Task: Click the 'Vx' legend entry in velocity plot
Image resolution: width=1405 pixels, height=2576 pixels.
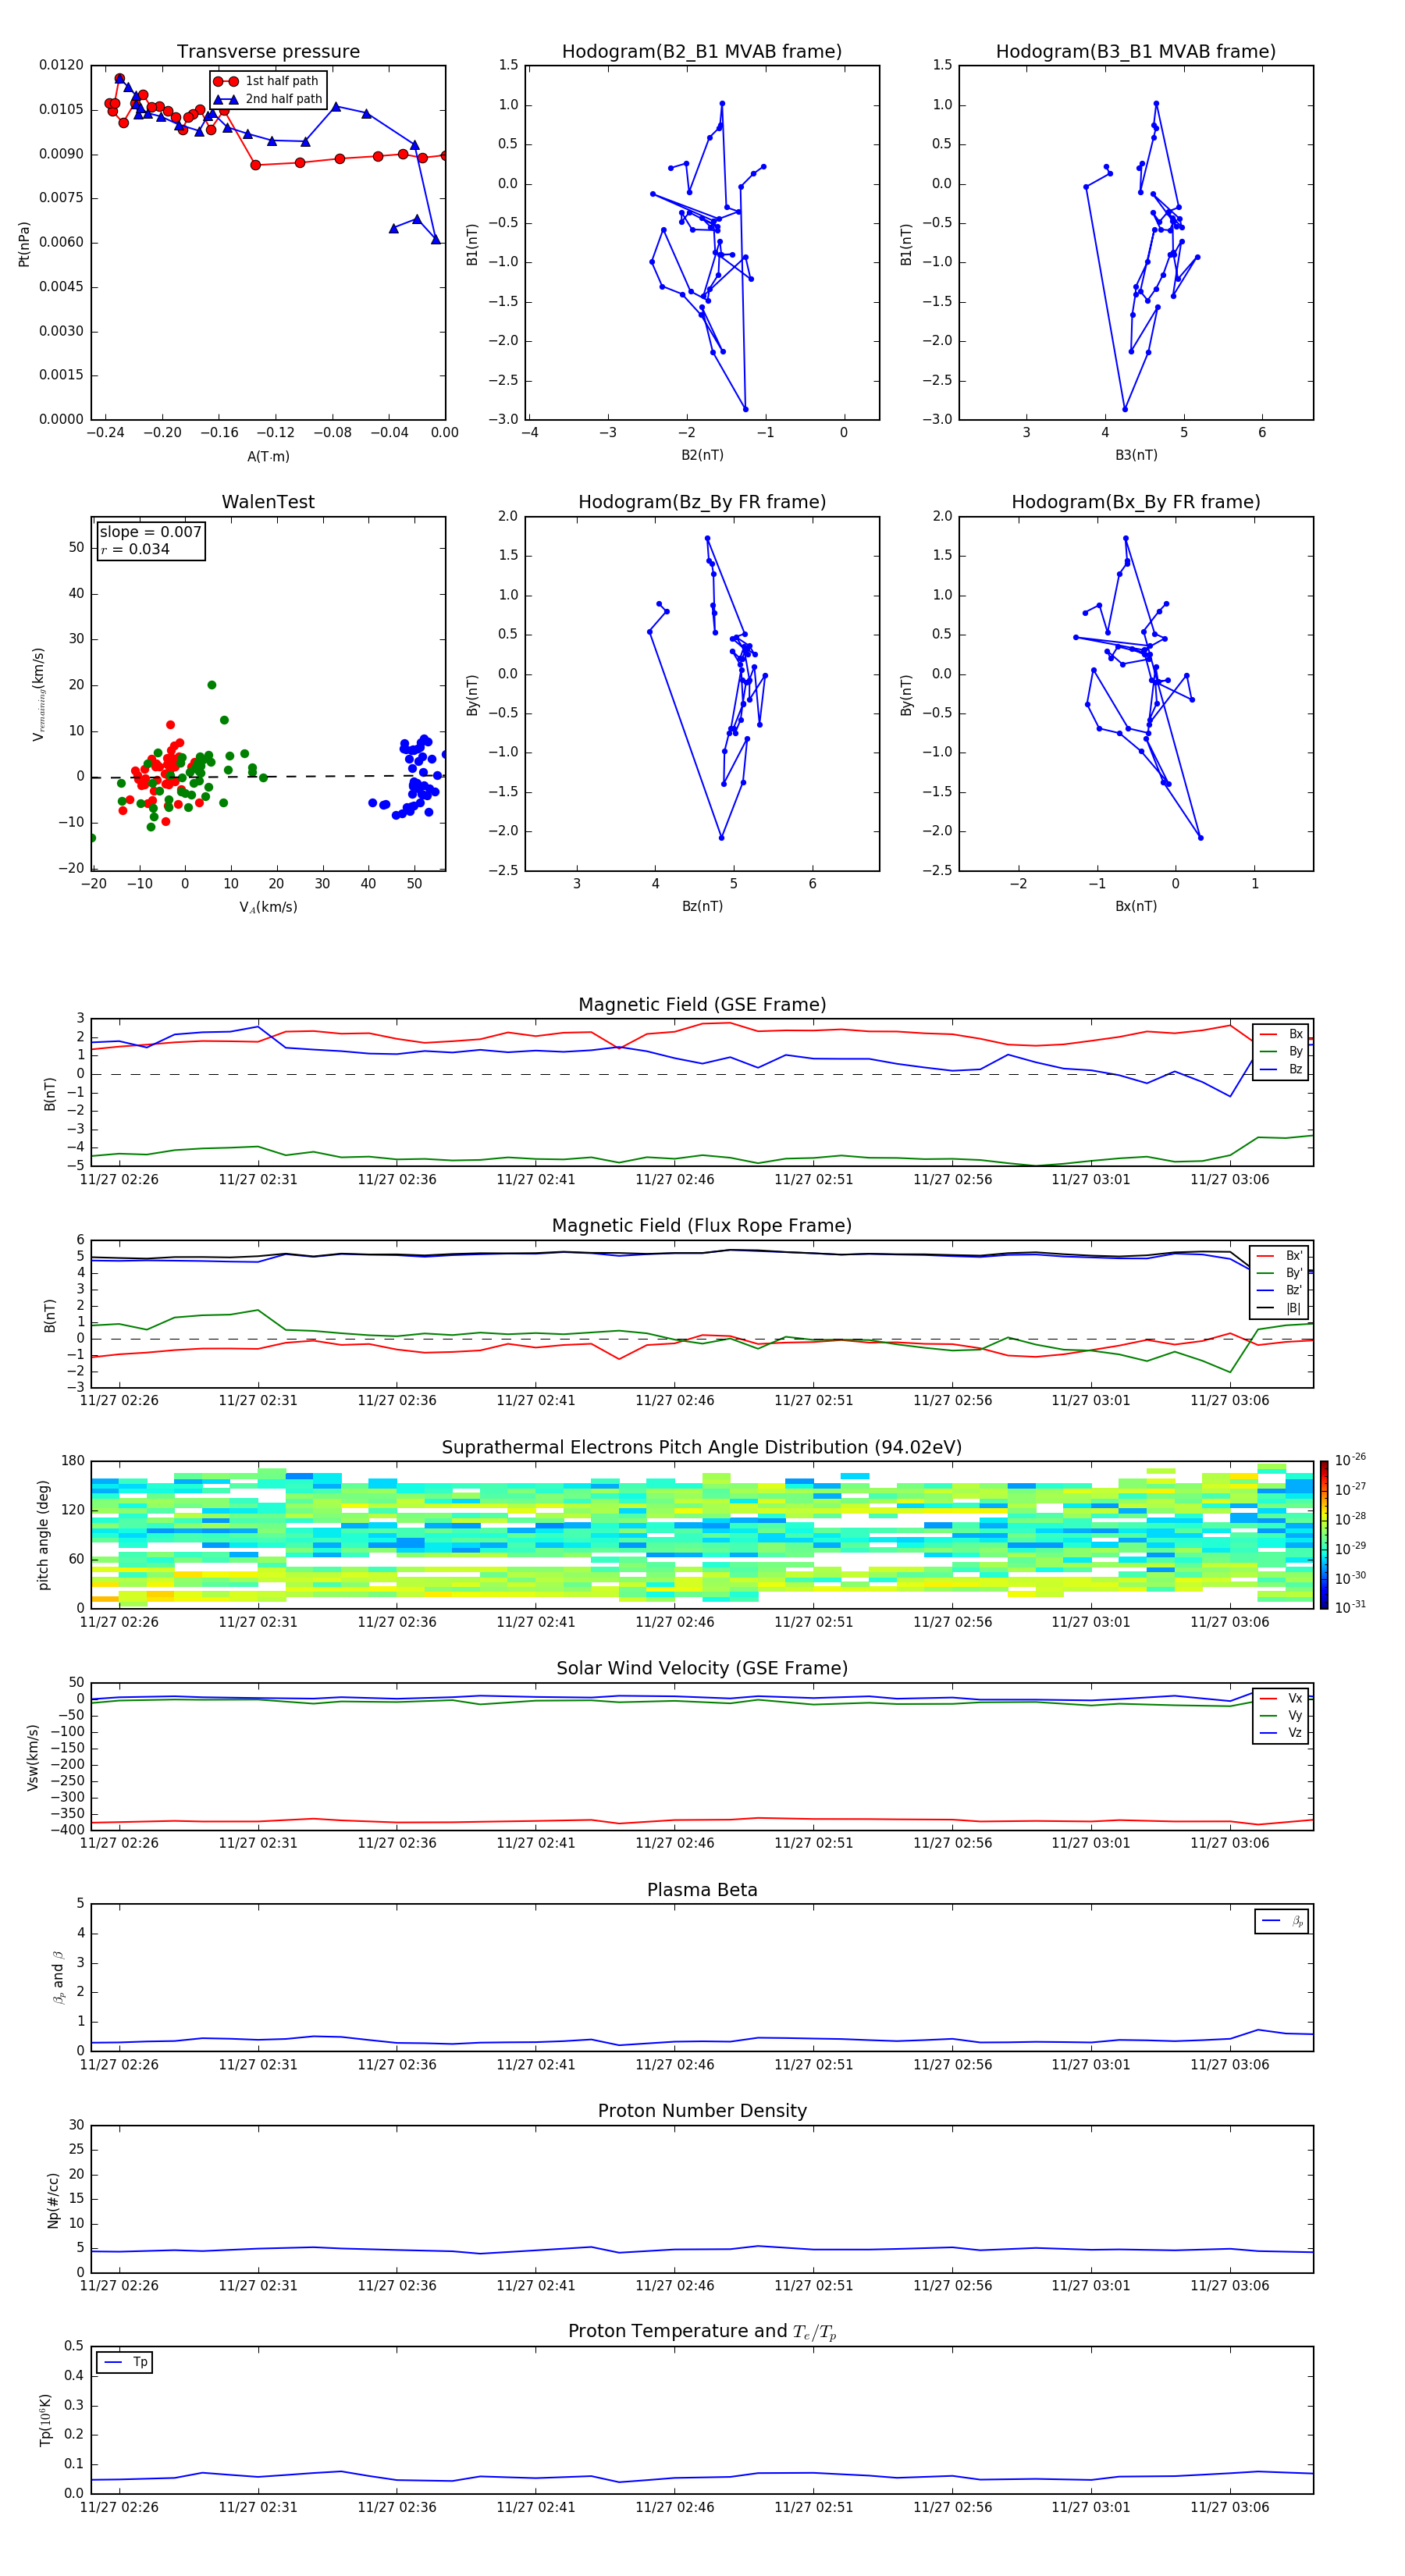Action: click(1281, 1698)
